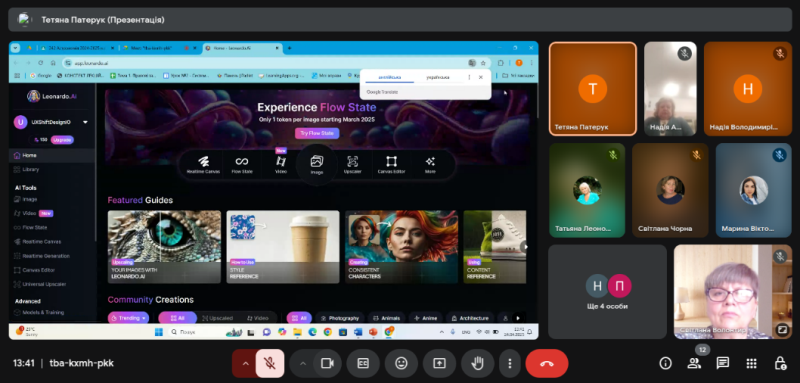Open Image generation icon in banner toolbar
Image resolution: width=800 pixels, height=383 pixels.
pyautogui.click(x=316, y=165)
